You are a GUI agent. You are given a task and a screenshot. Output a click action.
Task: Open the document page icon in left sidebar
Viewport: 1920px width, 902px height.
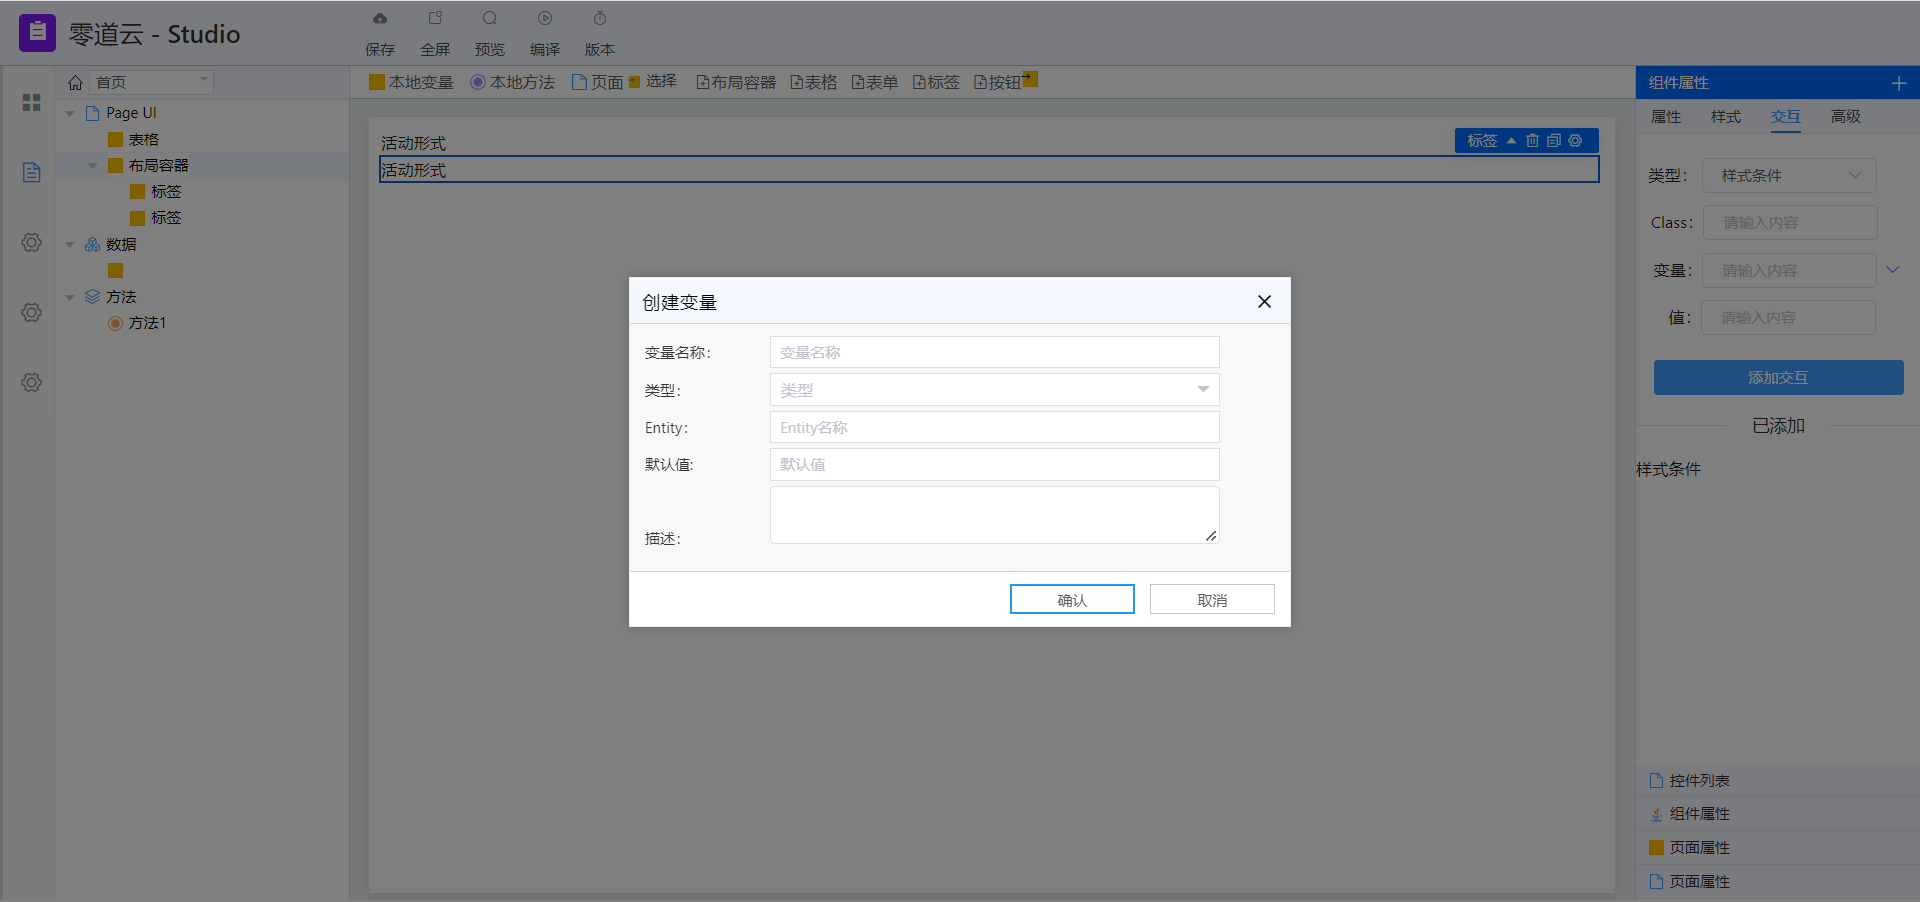[31, 172]
